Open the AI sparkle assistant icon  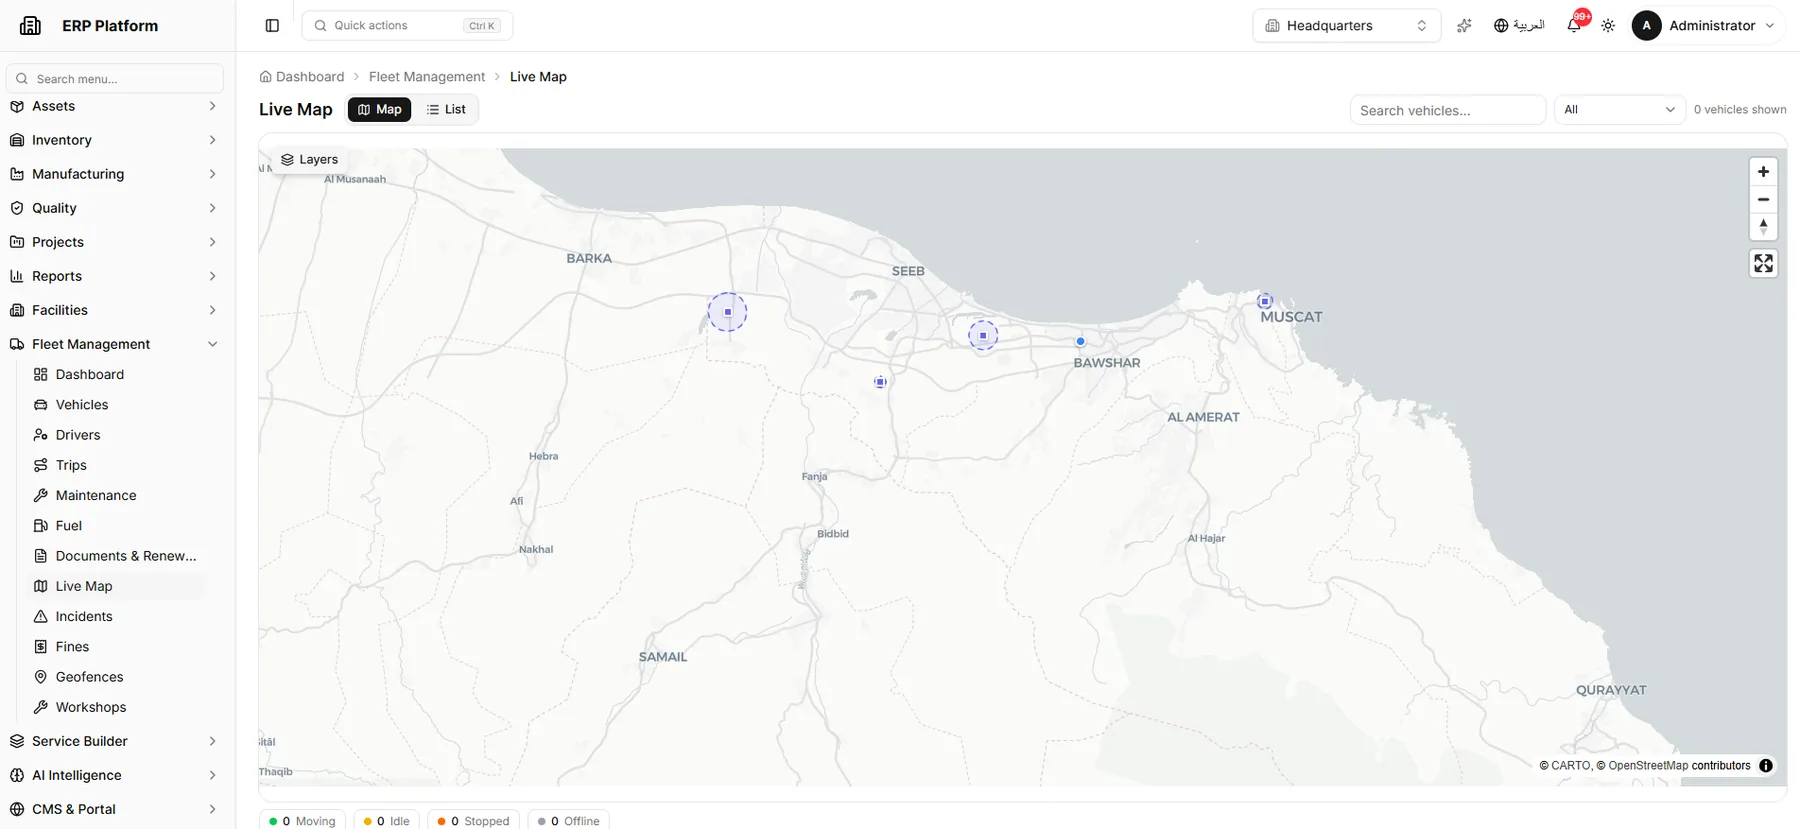1464,26
